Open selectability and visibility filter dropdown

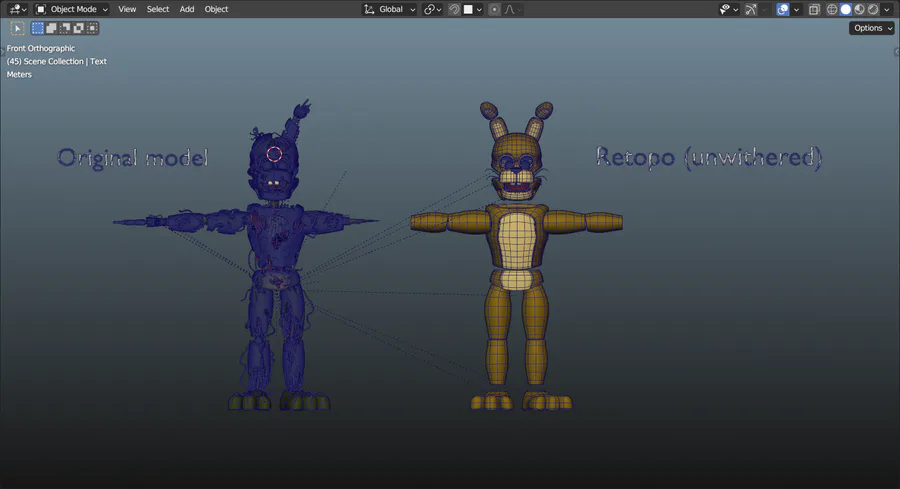[728, 9]
